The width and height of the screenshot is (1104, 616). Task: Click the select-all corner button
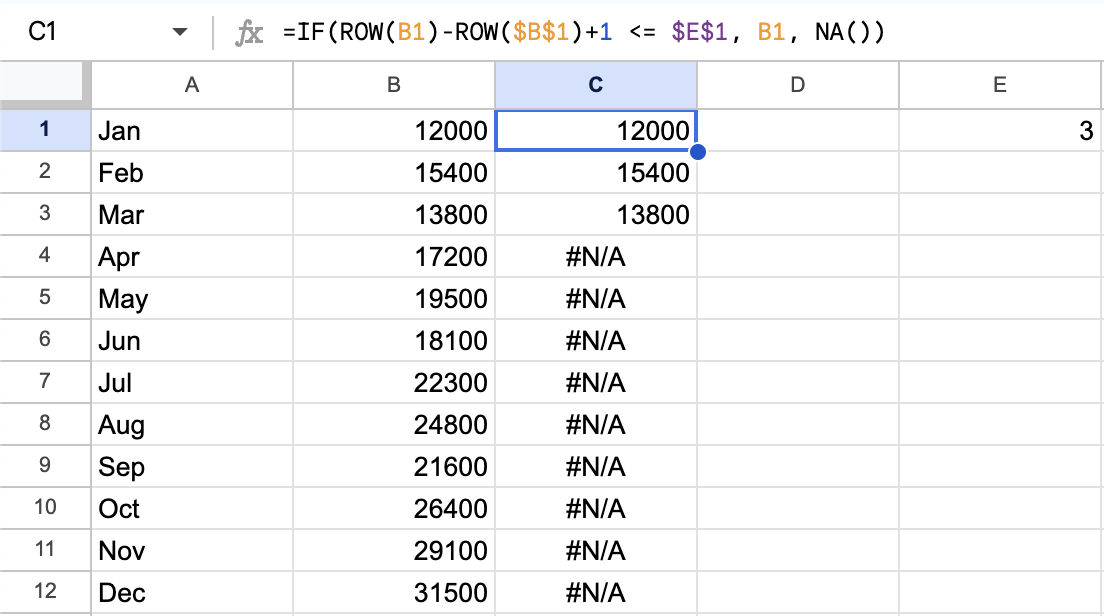(44, 85)
